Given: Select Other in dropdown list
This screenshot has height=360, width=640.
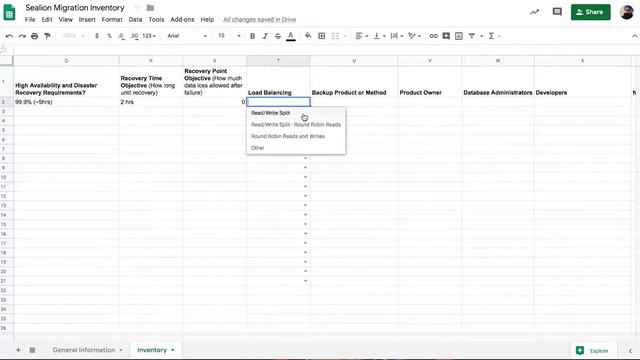Looking at the screenshot, I should pyautogui.click(x=296, y=148).
